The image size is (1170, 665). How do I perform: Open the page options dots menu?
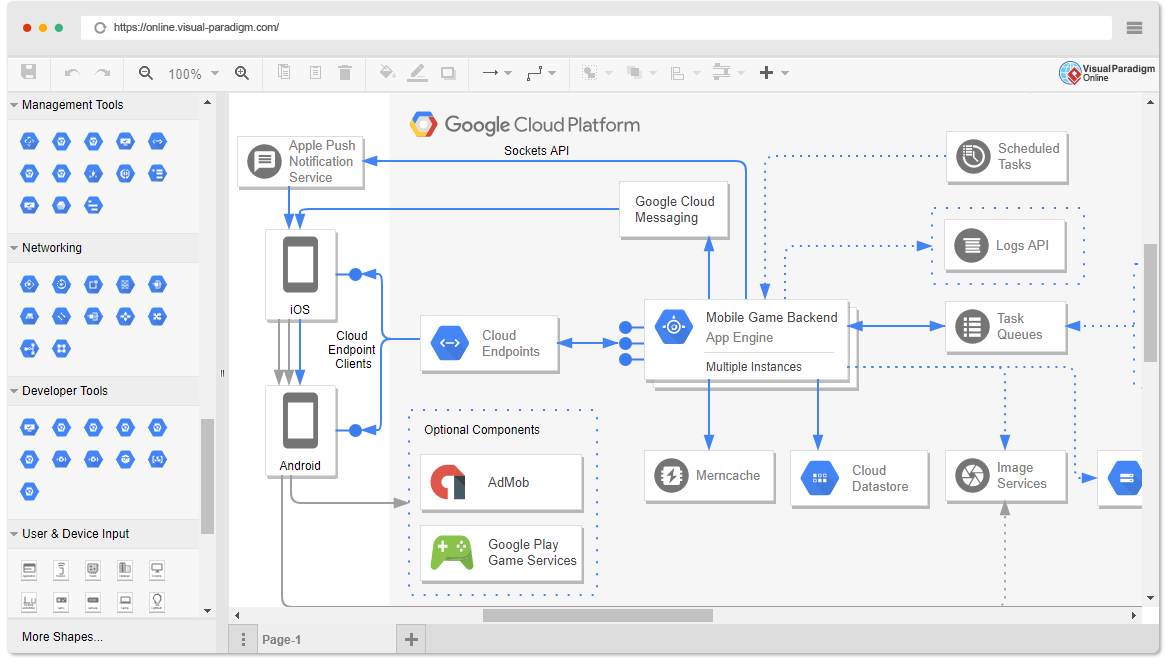click(243, 640)
